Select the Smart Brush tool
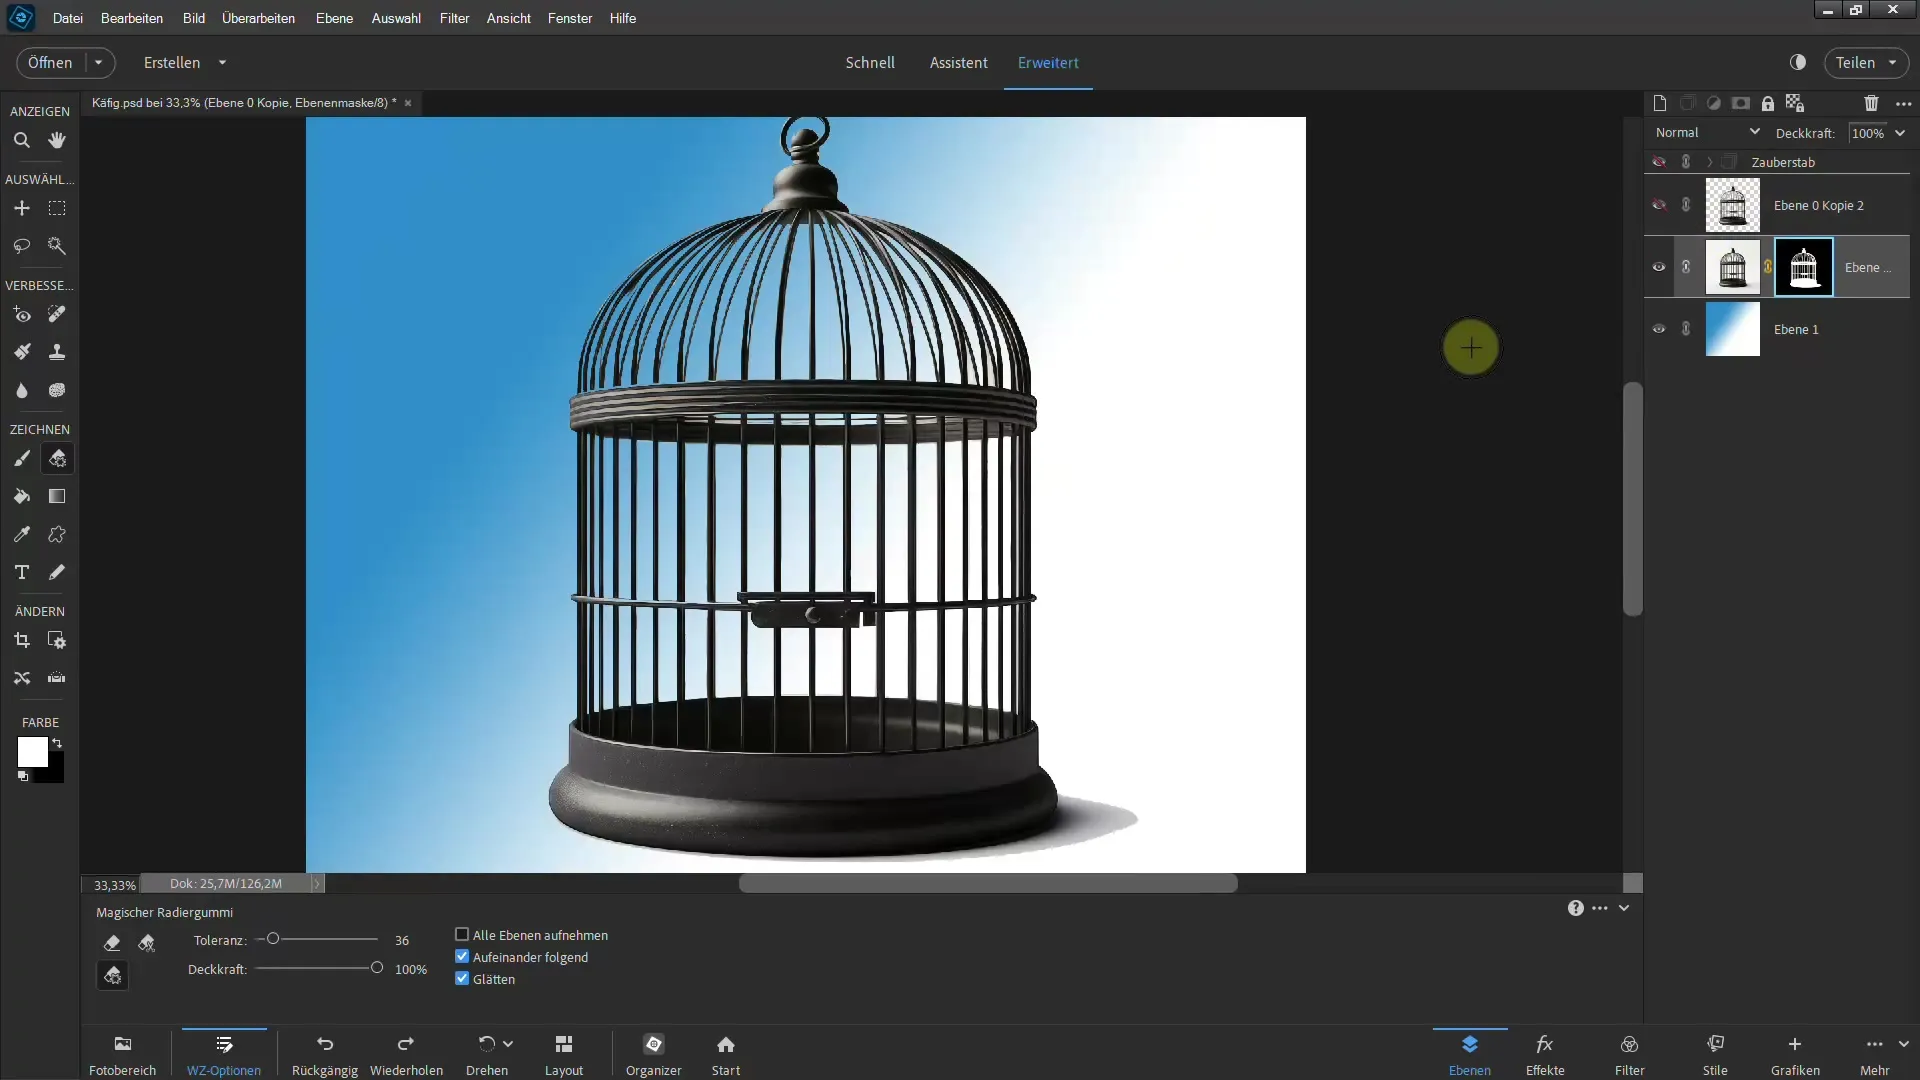This screenshot has width=1920, height=1080. pyautogui.click(x=21, y=352)
